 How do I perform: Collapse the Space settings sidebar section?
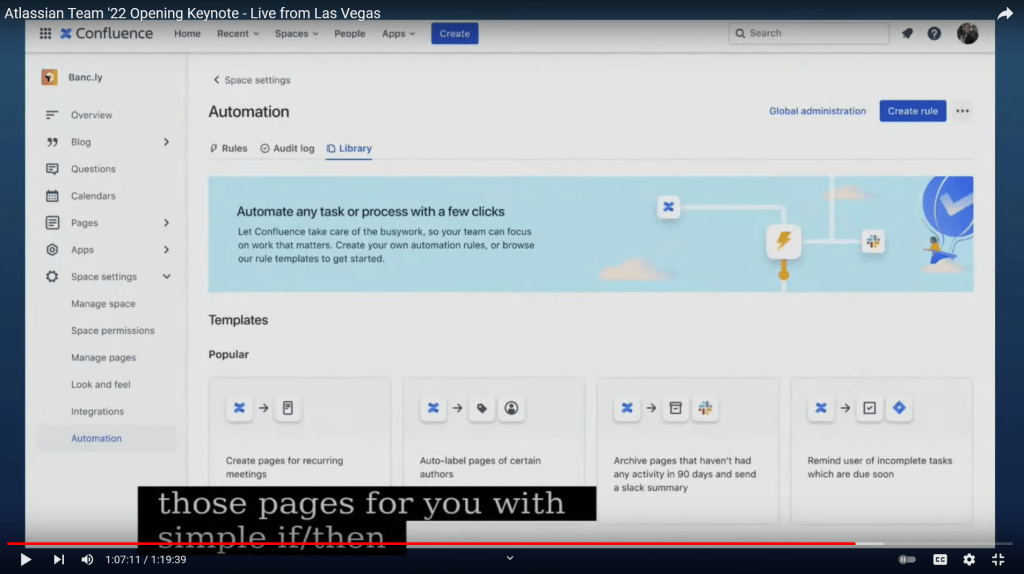tap(166, 277)
